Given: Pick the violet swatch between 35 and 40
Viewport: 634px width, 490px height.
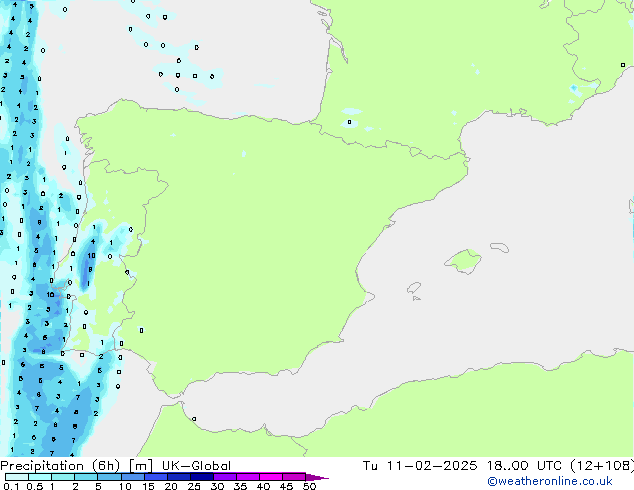Looking at the screenshot, I should click(x=247, y=477).
